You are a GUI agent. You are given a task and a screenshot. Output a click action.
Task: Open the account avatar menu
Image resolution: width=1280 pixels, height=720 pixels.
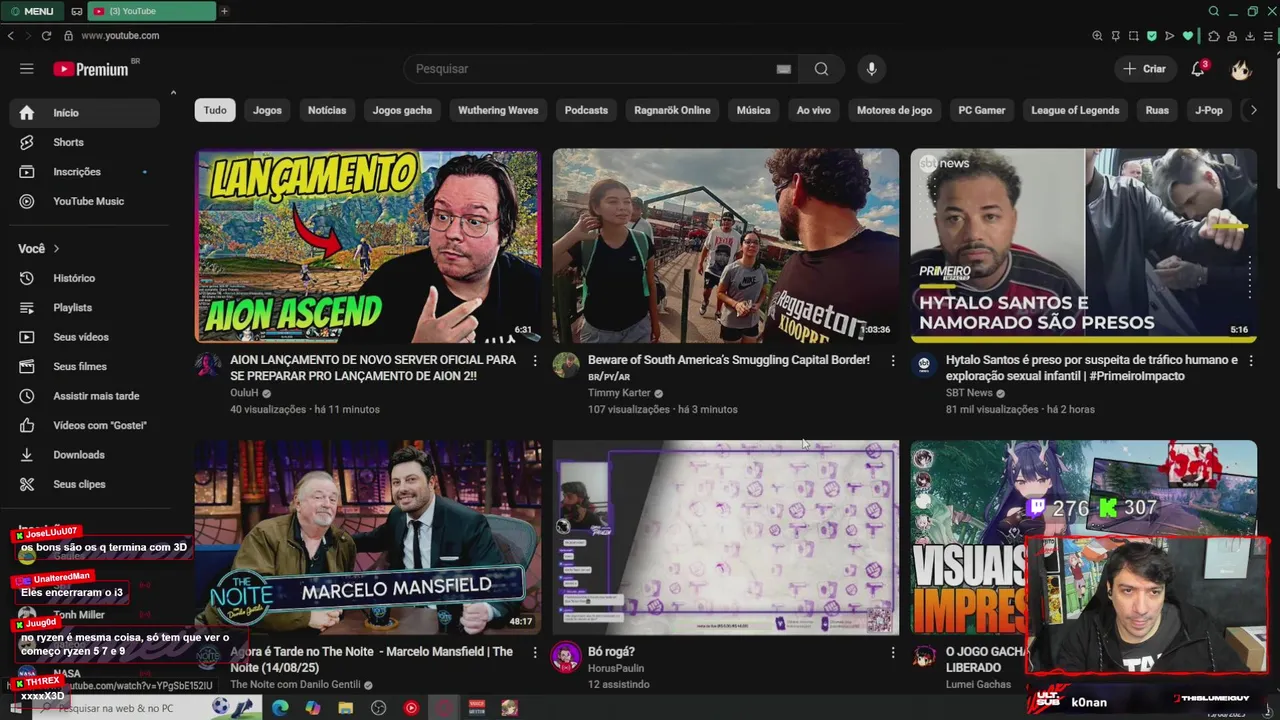[x=1241, y=69]
